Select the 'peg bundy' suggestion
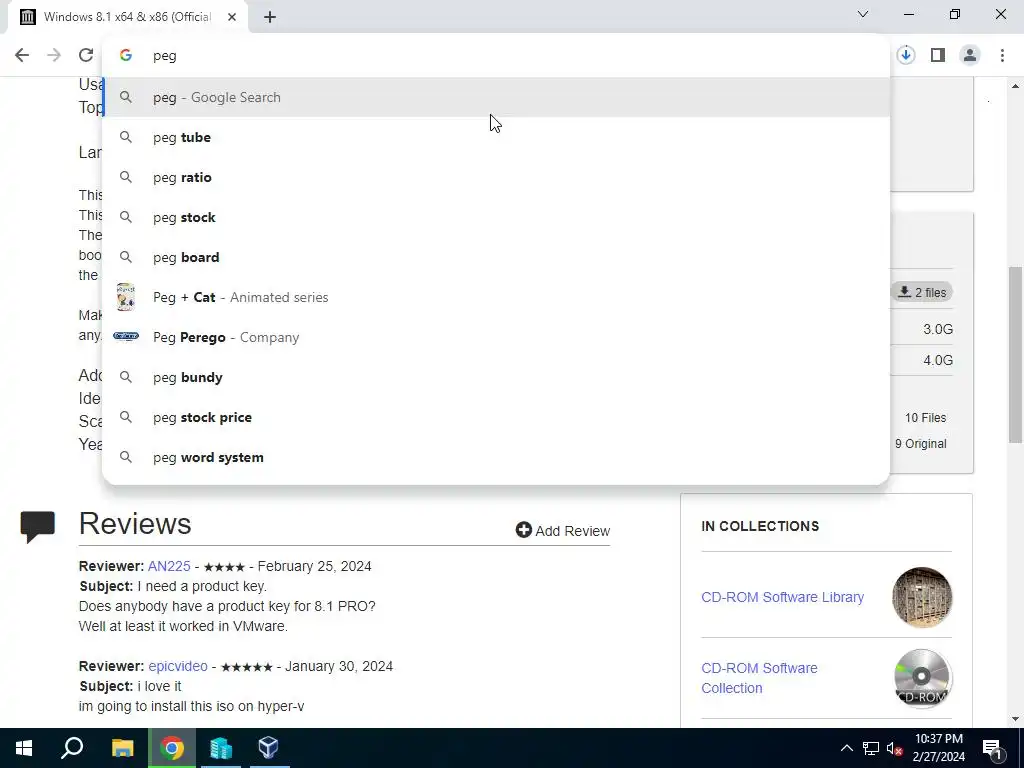The image size is (1024, 768). tap(496, 377)
